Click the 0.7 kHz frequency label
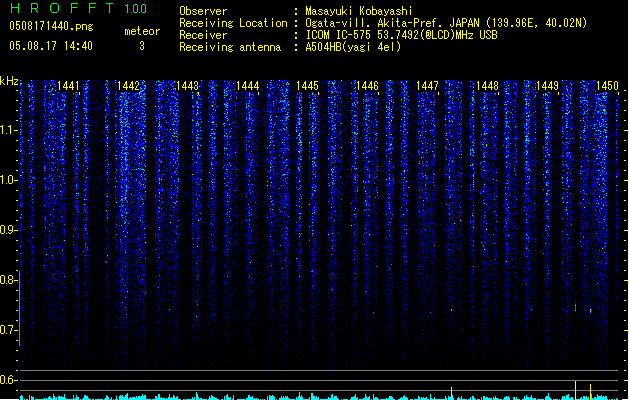Image resolution: width=629 pixels, height=400 pixels. (9, 330)
